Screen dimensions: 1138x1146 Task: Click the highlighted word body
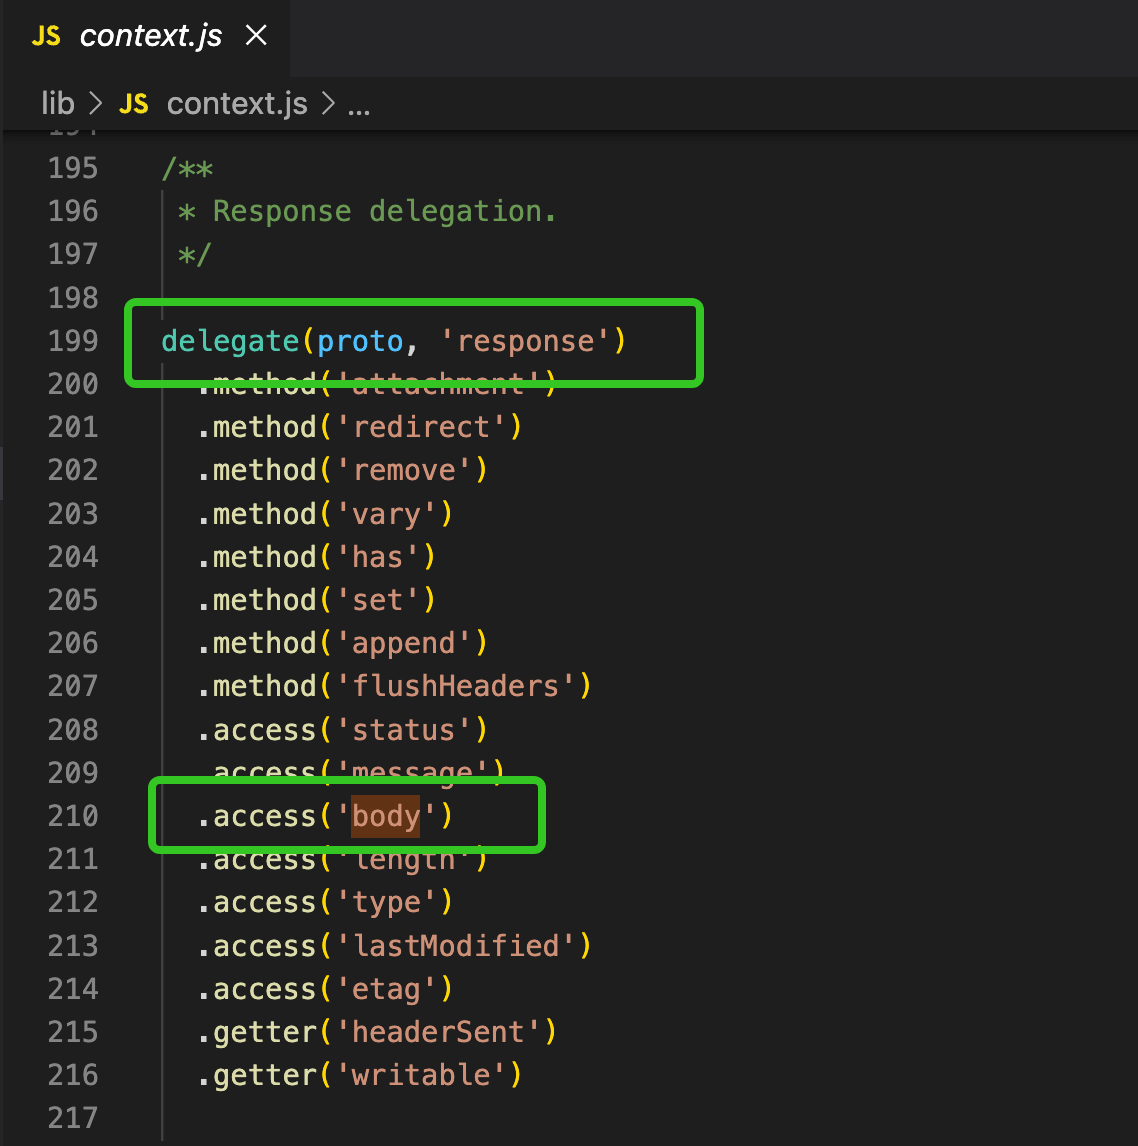(x=386, y=816)
